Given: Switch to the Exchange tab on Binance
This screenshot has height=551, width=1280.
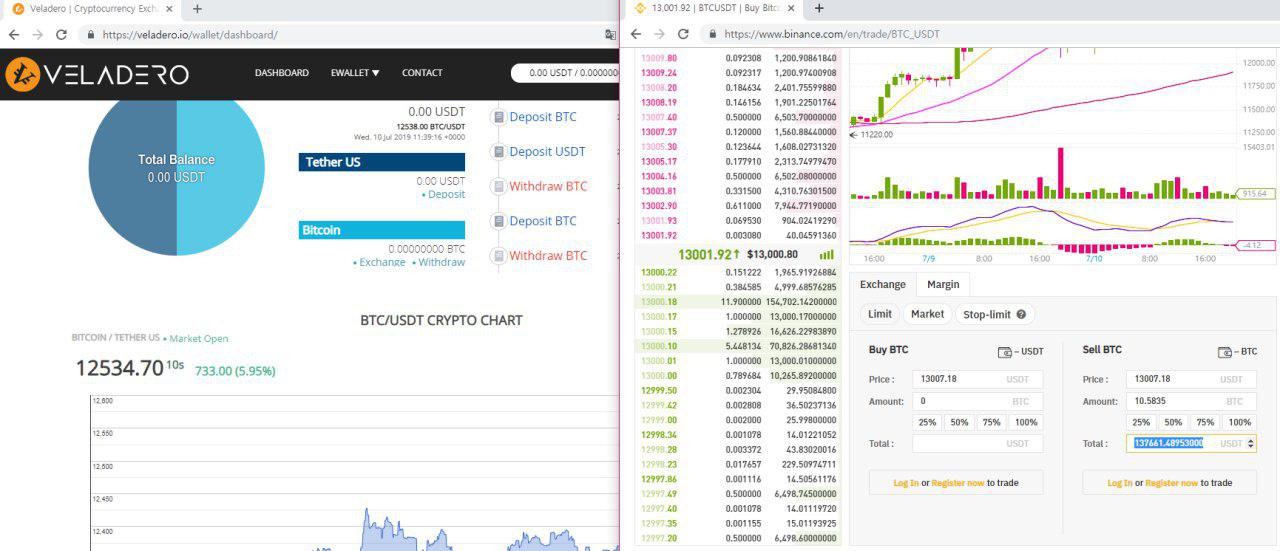Looking at the screenshot, I should point(882,285).
